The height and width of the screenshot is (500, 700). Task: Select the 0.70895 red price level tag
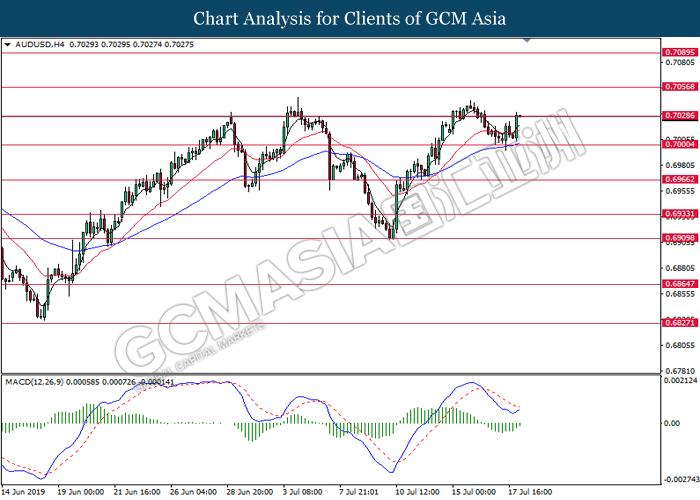point(679,51)
